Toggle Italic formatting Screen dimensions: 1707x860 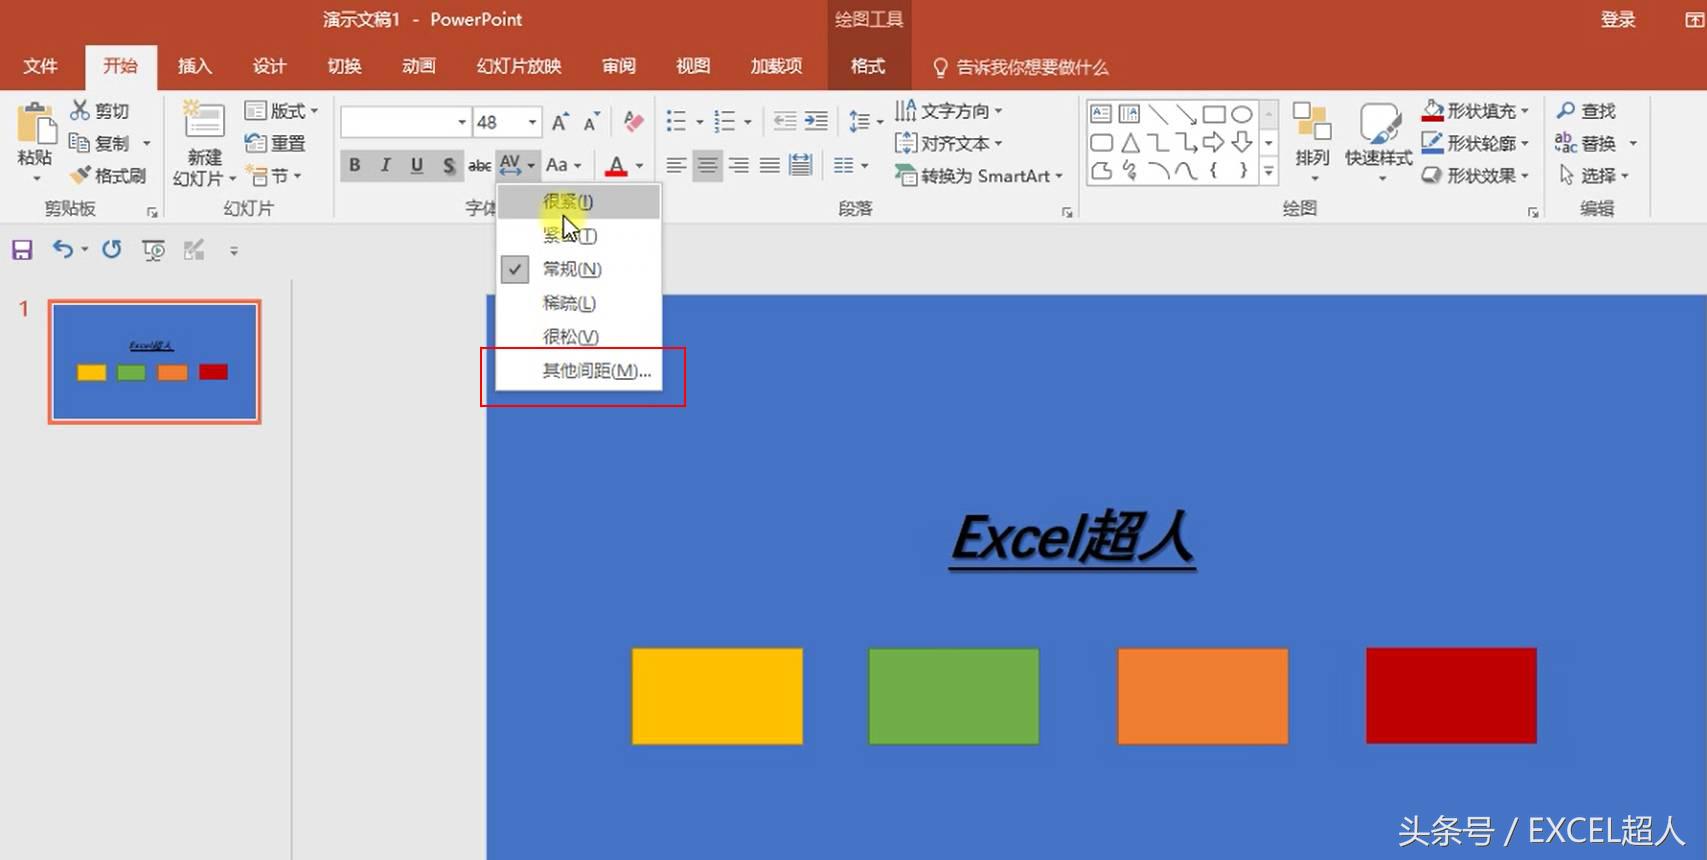(x=385, y=165)
